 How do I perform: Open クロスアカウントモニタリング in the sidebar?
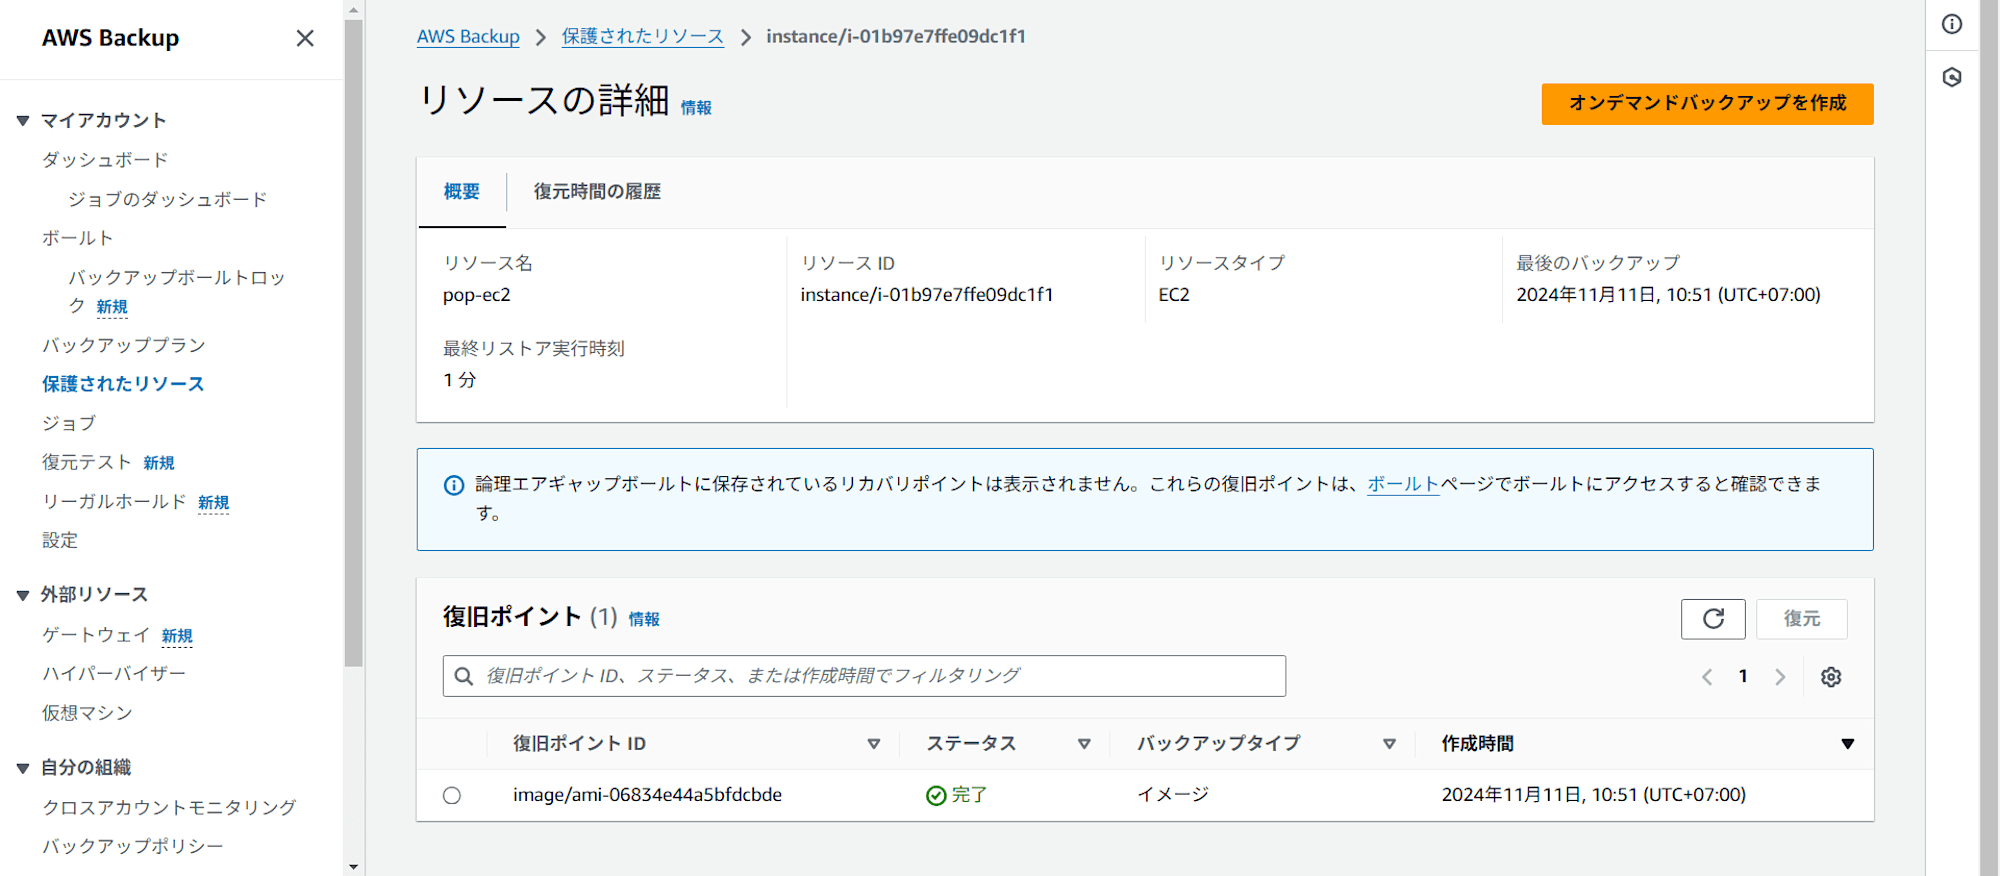pyautogui.click(x=169, y=807)
